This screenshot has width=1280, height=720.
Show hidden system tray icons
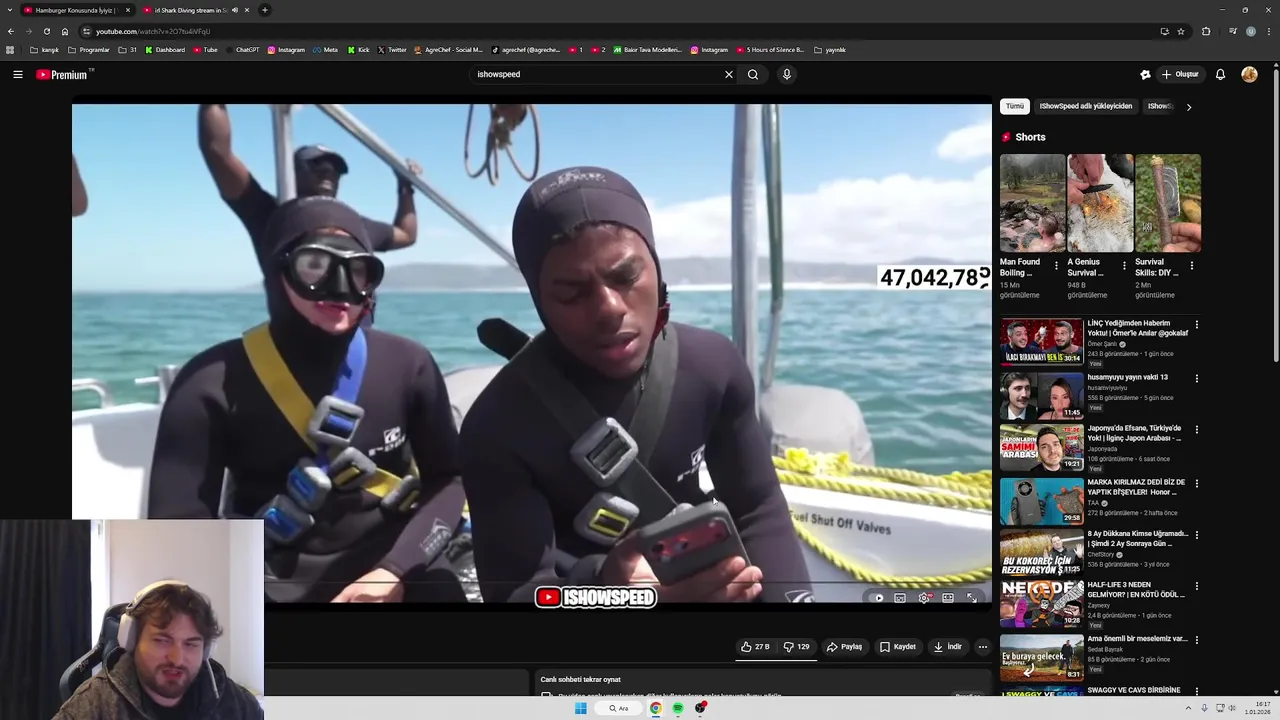[1189, 708]
